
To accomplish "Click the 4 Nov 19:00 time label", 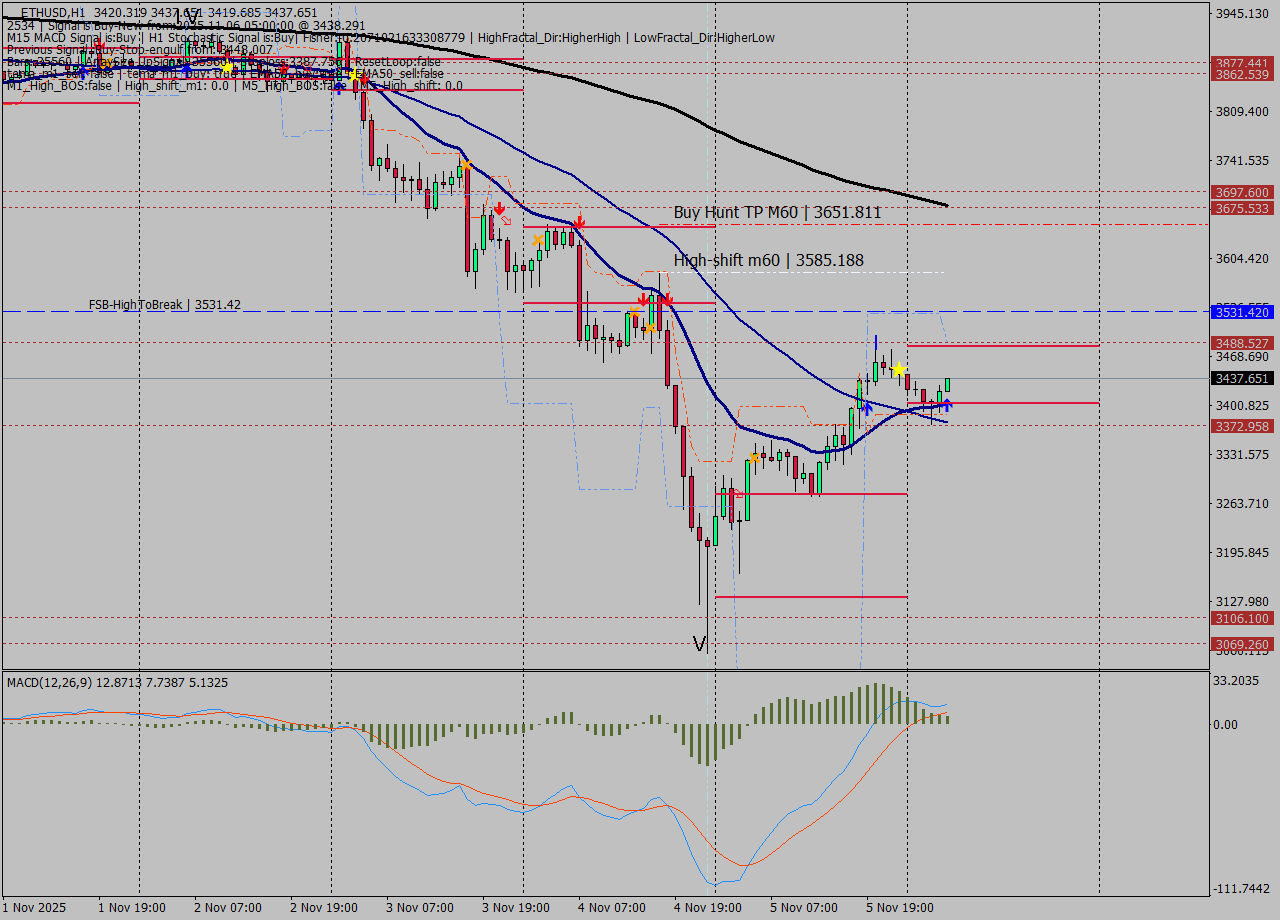I will (707, 908).
